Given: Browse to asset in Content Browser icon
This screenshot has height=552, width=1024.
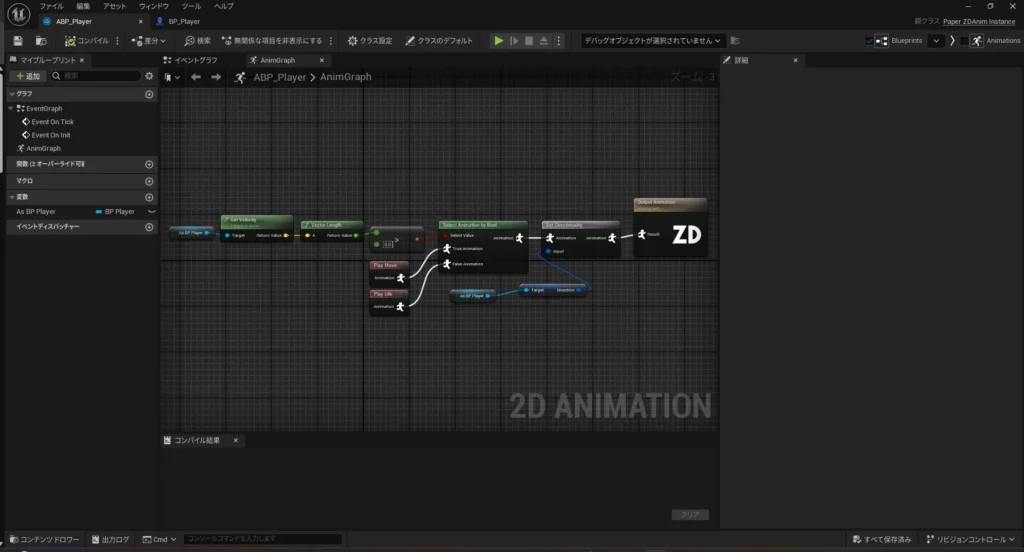Looking at the screenshot, I should tap(40, 41).
